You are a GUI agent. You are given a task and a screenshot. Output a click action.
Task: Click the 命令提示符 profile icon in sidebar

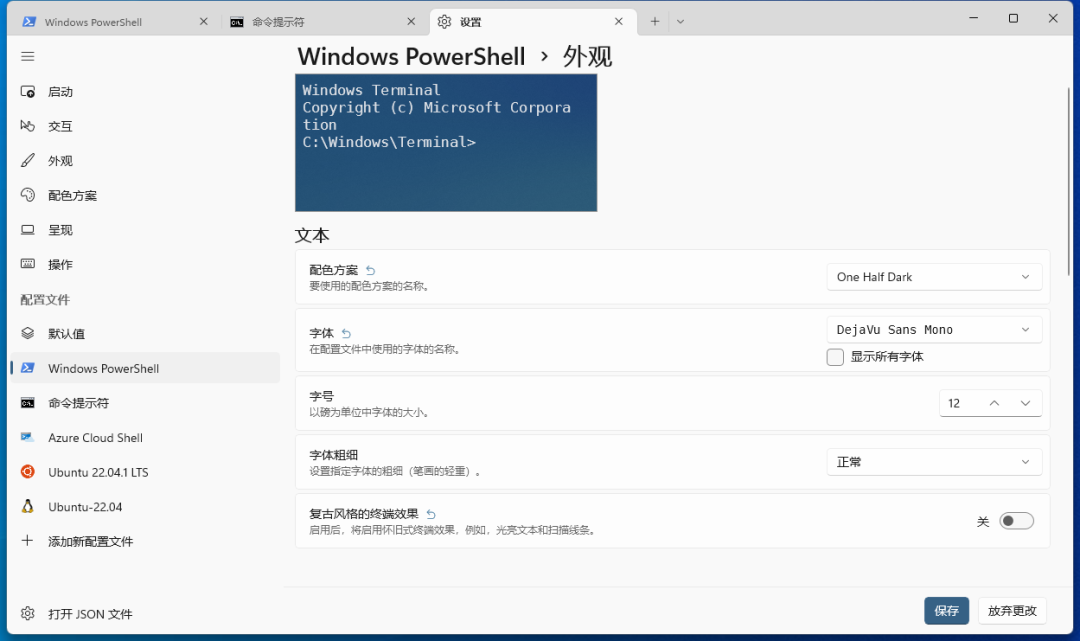tap(28, 403)
